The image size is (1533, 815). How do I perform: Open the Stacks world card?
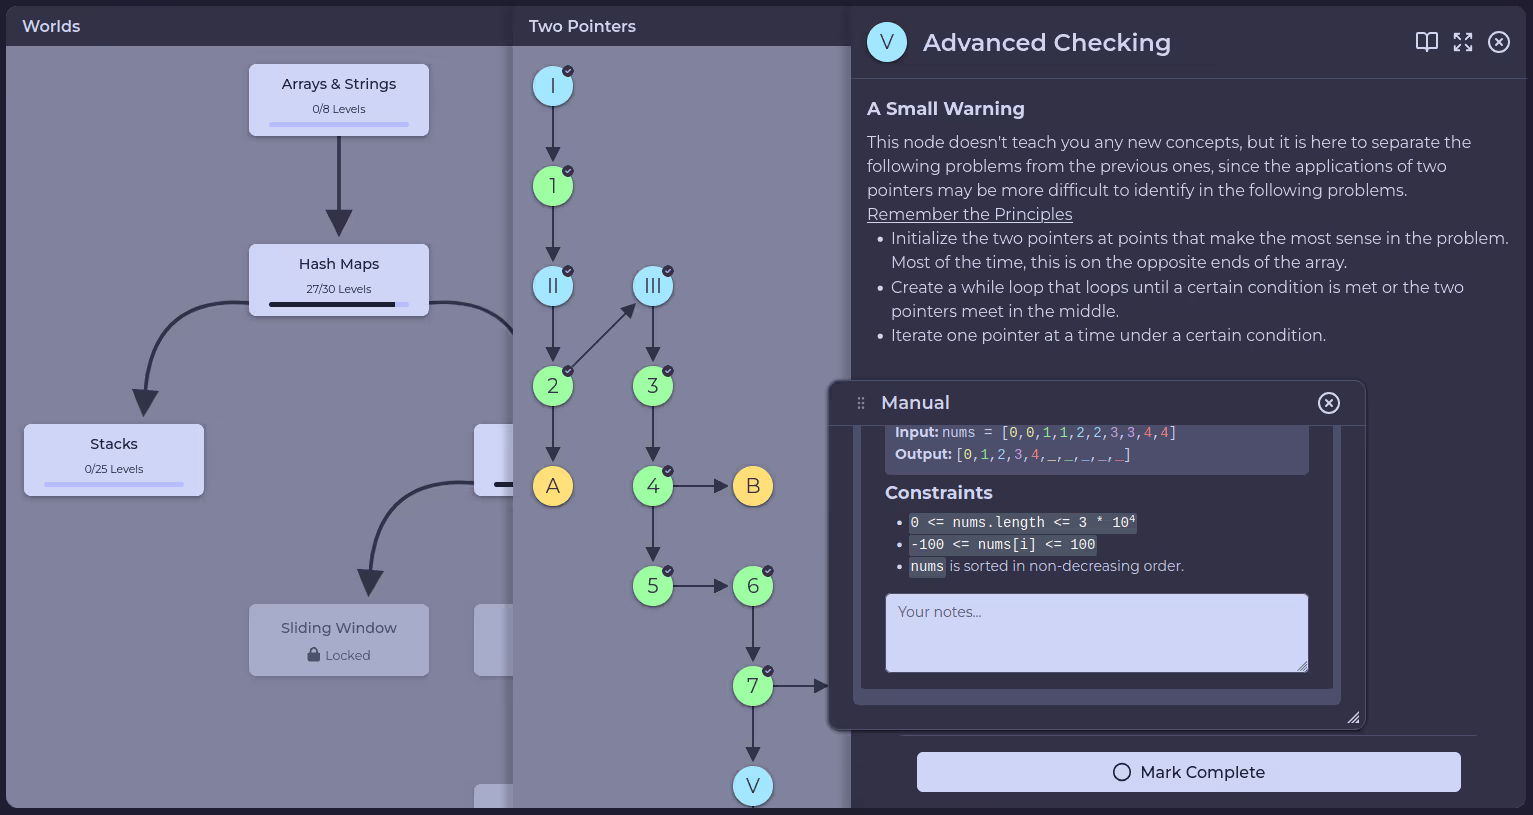coord(114,460)
